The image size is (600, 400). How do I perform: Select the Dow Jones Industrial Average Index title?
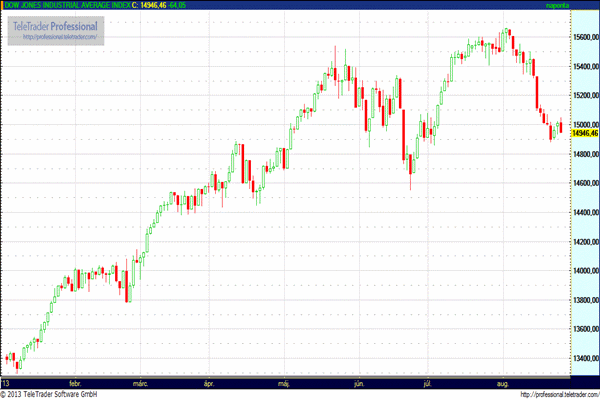pyautogui.click(x=65, y=5)
